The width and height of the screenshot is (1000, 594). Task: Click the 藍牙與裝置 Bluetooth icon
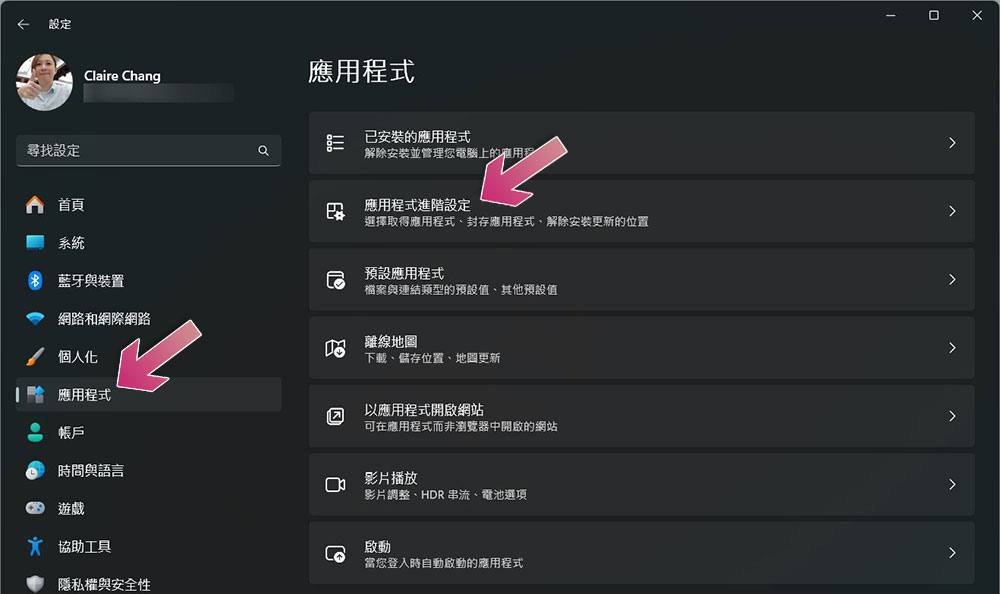pyautogui.click(x=35, y=281)
